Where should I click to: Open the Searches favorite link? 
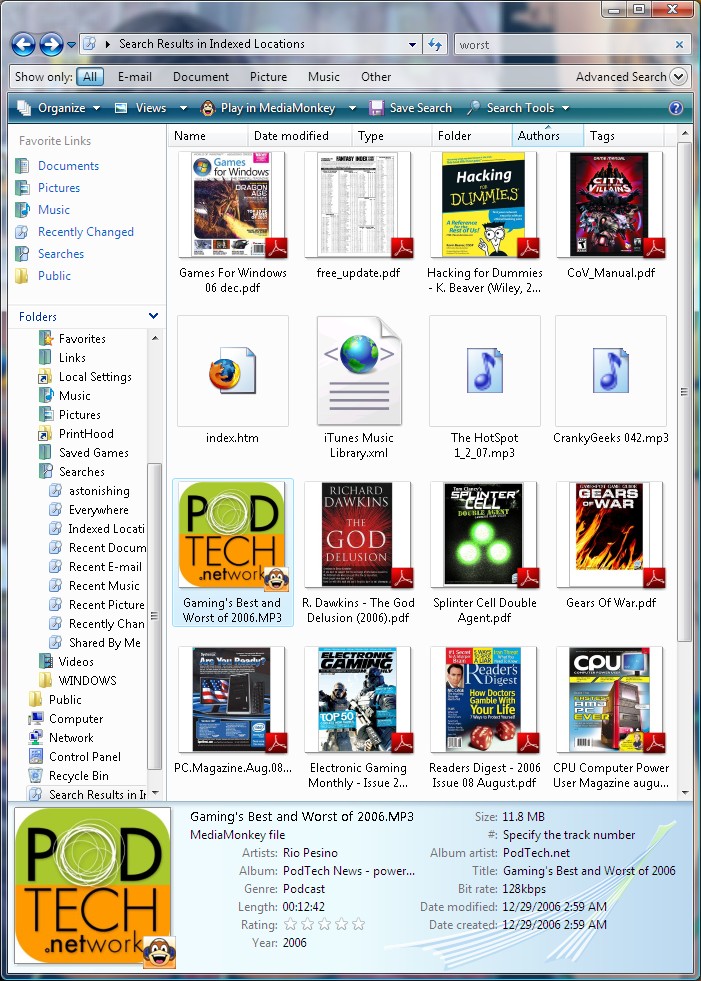click(61, 253)
